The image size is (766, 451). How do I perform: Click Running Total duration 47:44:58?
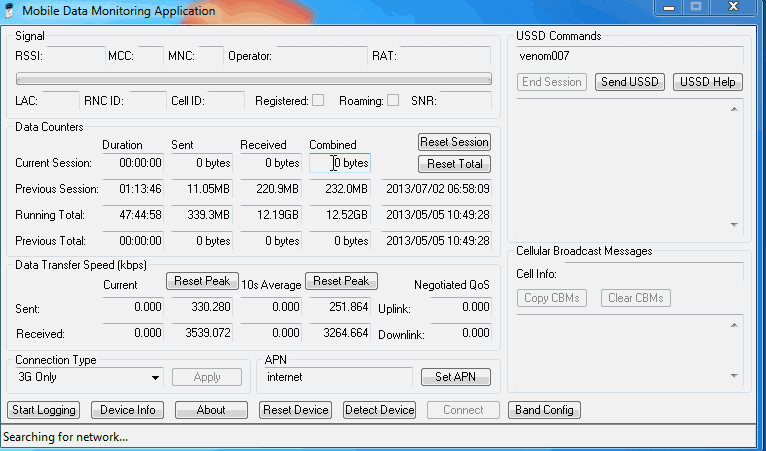[133, 215]
